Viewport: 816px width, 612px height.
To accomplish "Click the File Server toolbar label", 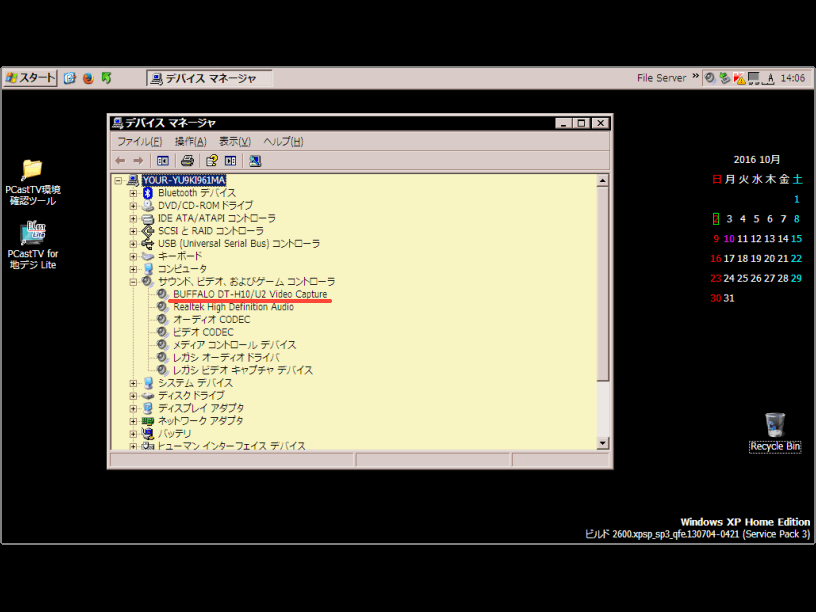I will coord(661,78).
